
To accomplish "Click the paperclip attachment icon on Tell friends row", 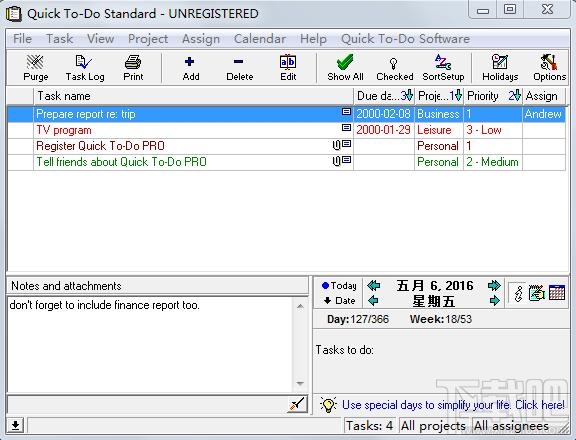I will [336, 161].
